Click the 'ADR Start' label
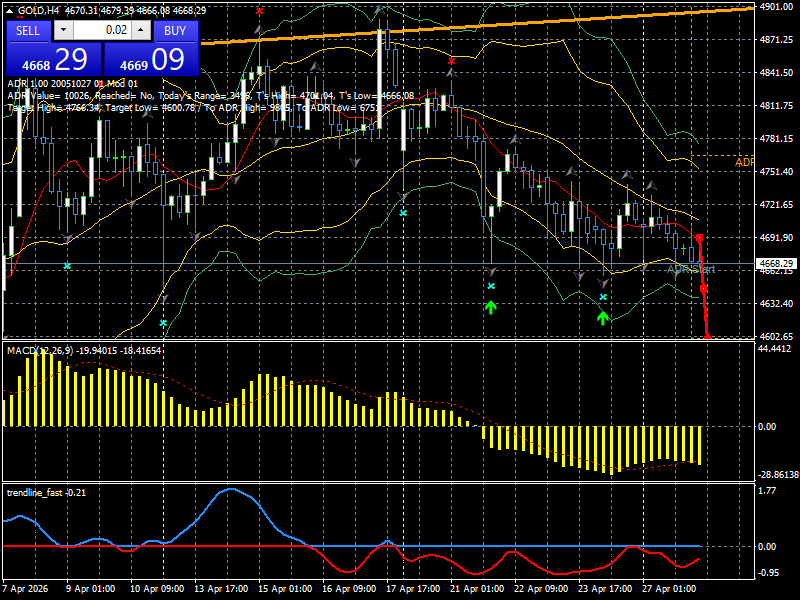The width and height of the screenshot is (800, 600). click(x=691, y=269)
